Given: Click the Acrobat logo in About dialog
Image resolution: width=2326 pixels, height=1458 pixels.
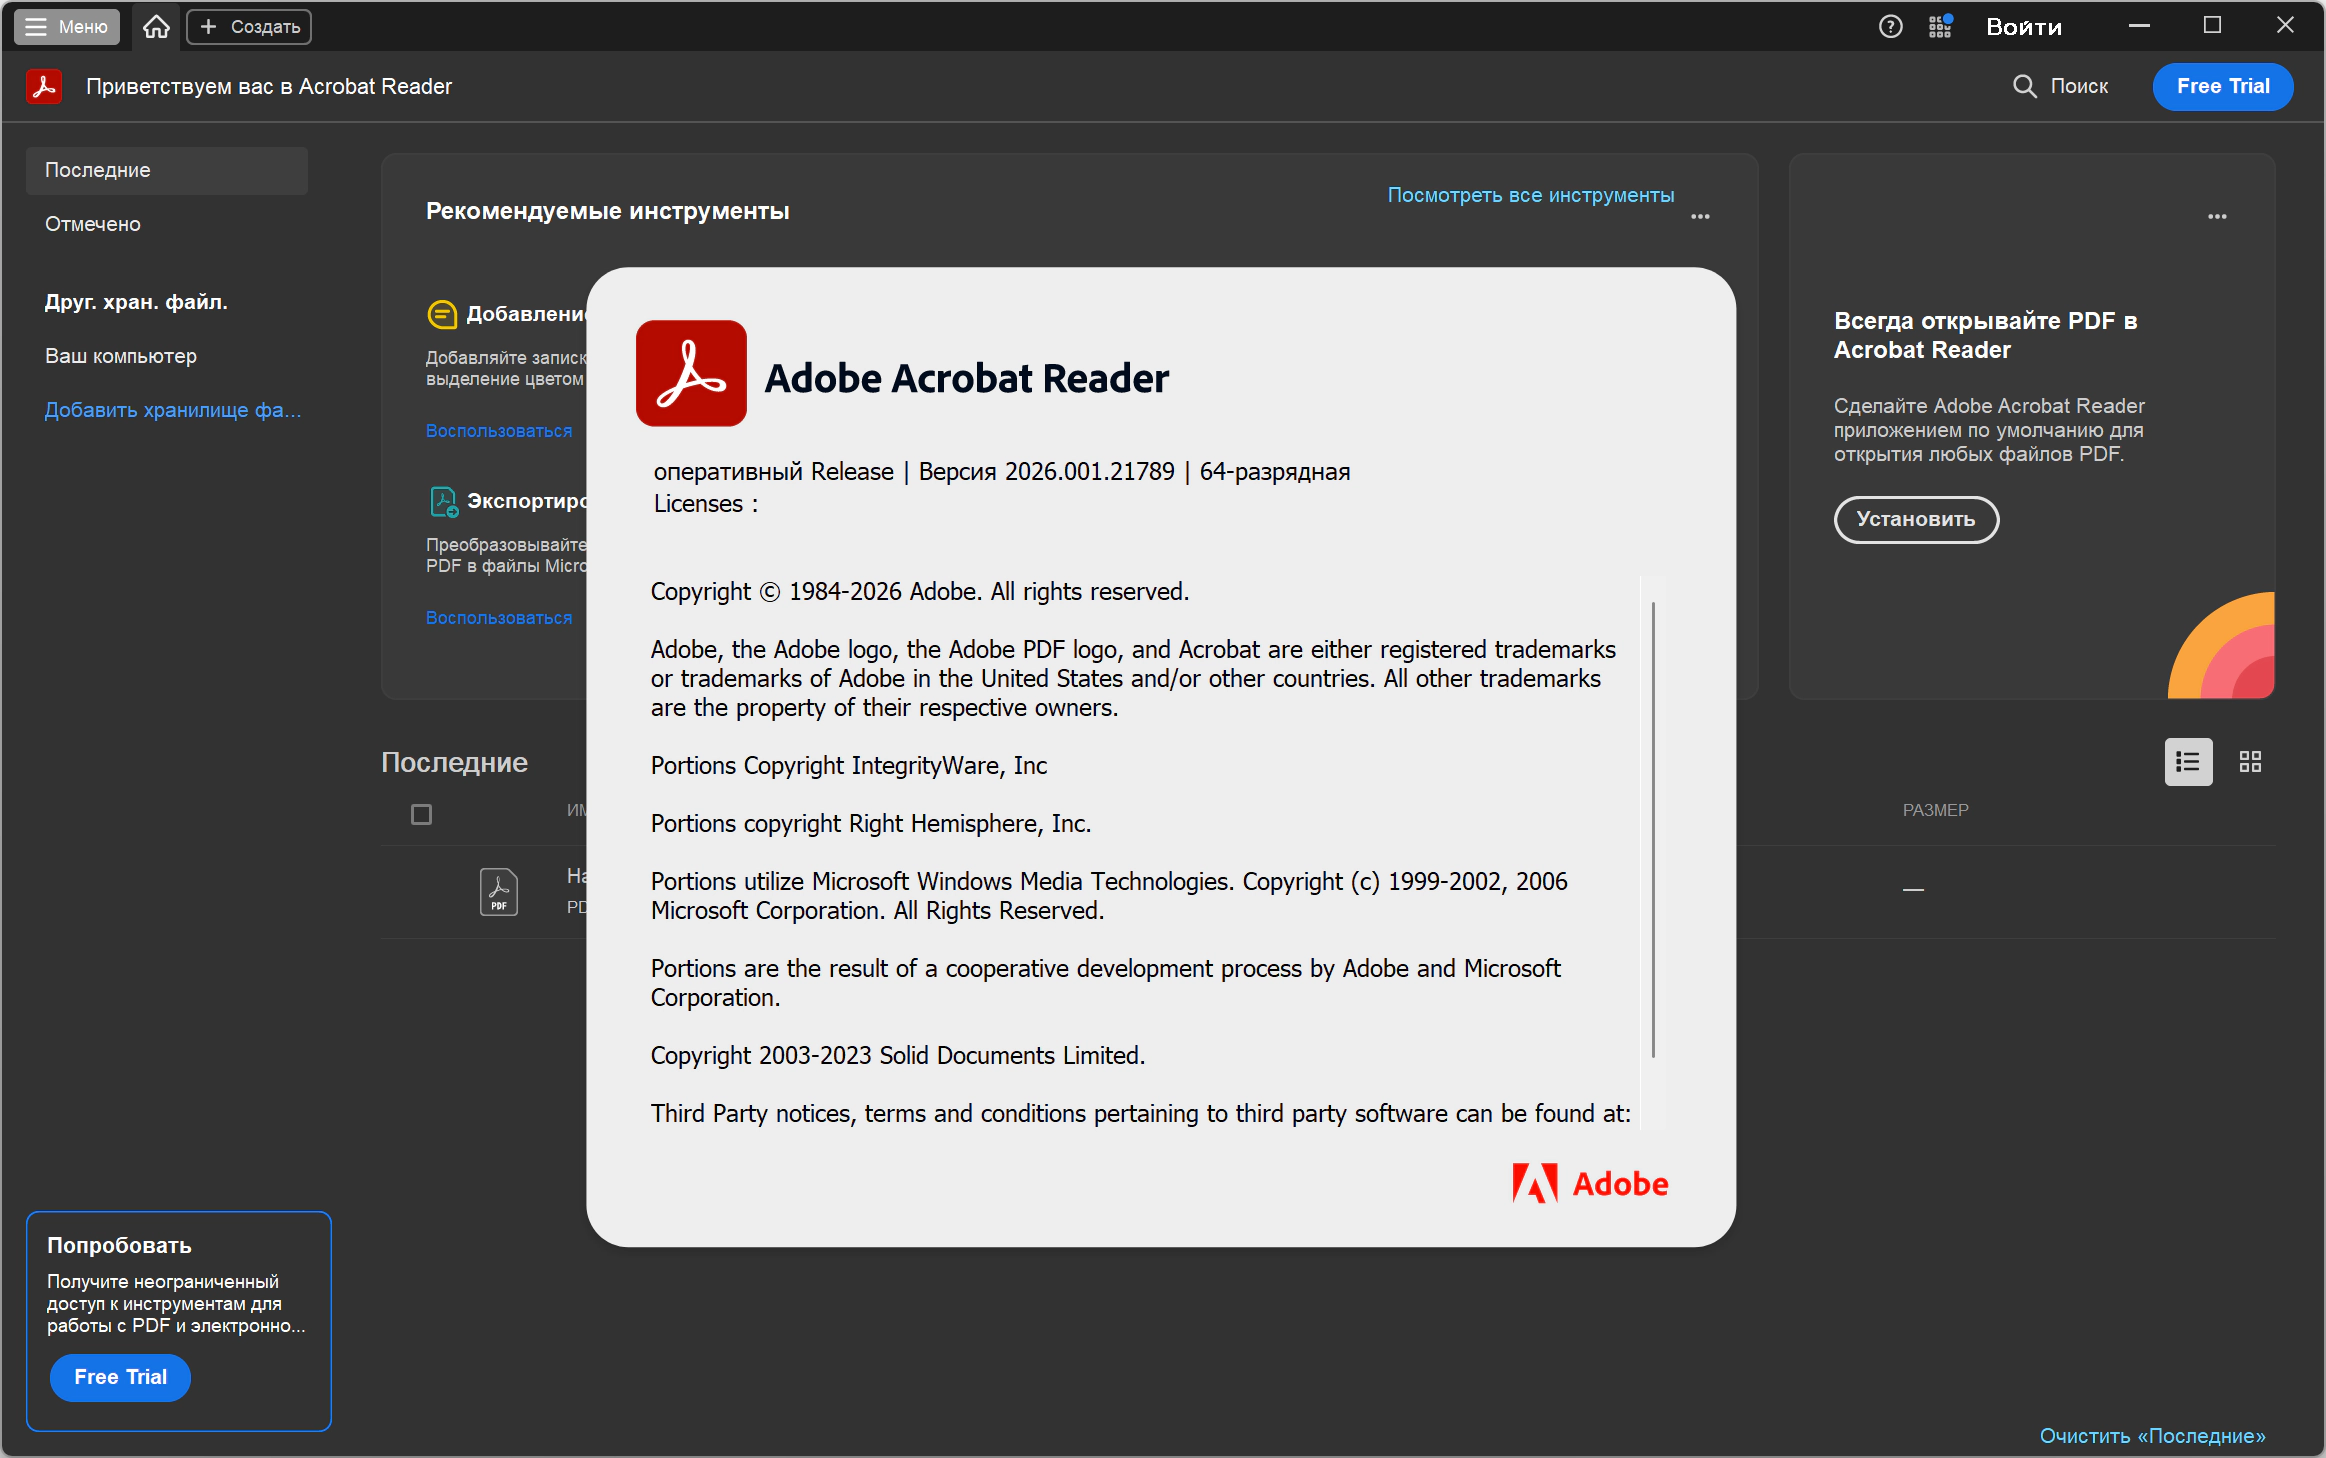Looking at the screenshot, I should click(691, 373).
